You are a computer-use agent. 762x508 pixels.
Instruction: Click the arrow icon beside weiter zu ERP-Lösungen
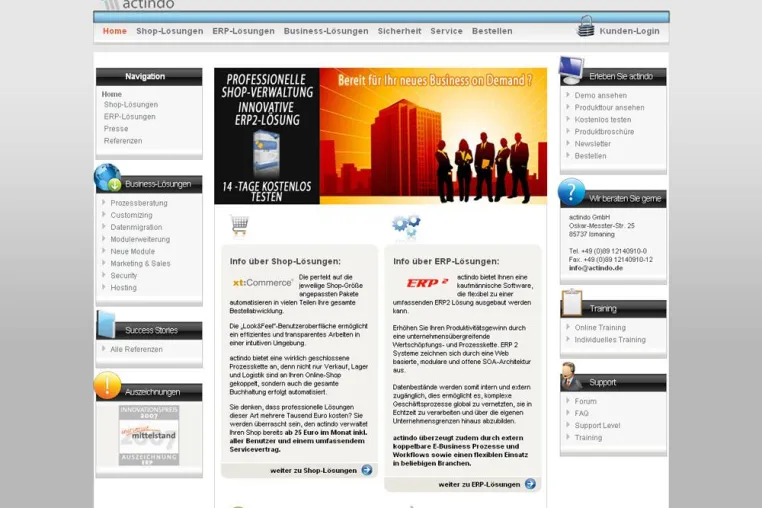pos(530,484)
